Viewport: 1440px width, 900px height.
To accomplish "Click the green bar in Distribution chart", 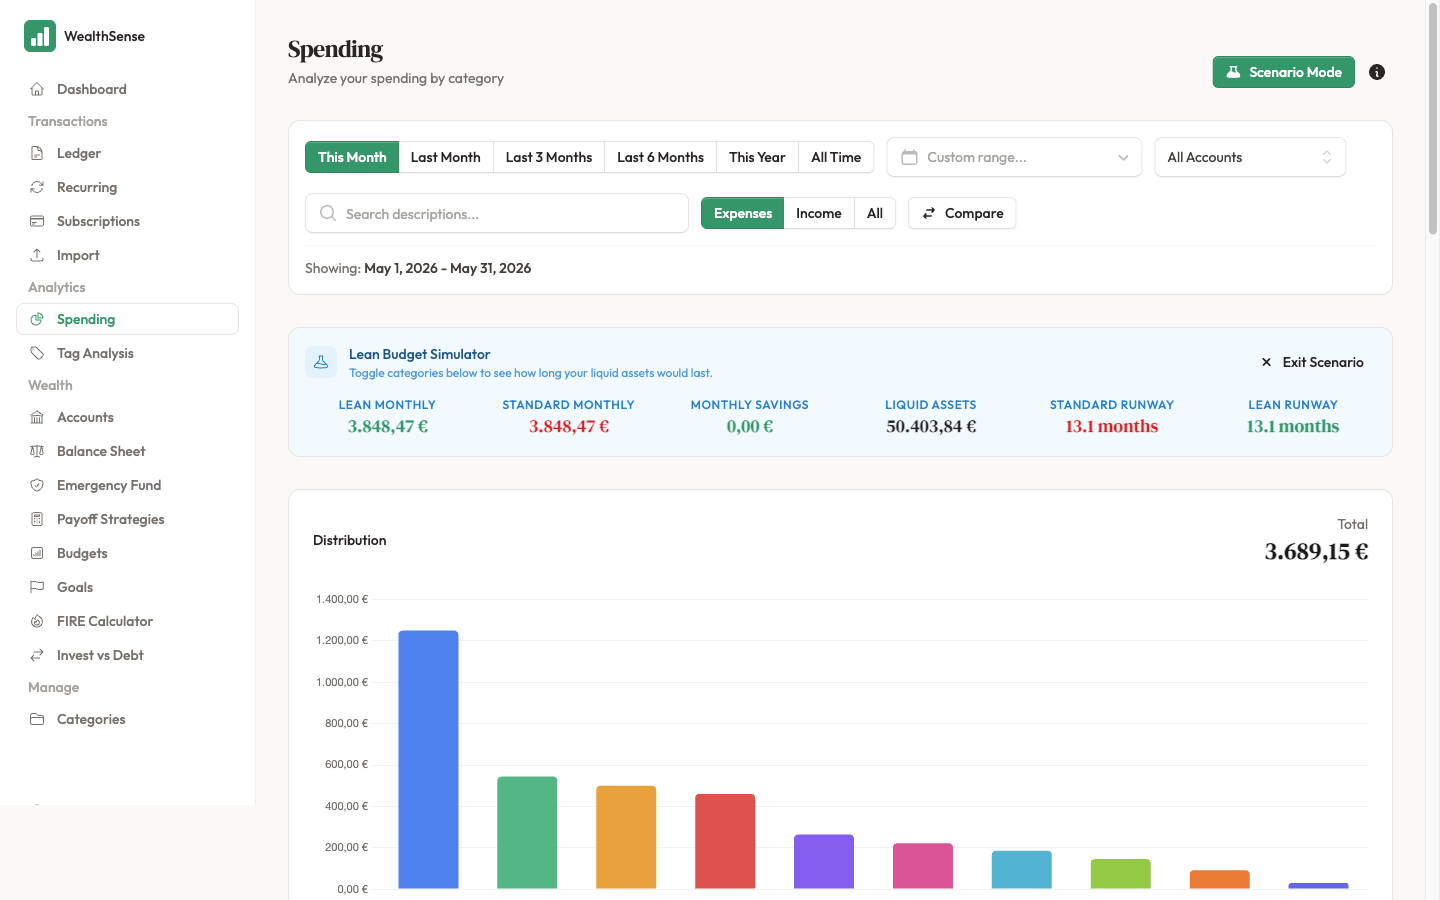I will 527,833.
